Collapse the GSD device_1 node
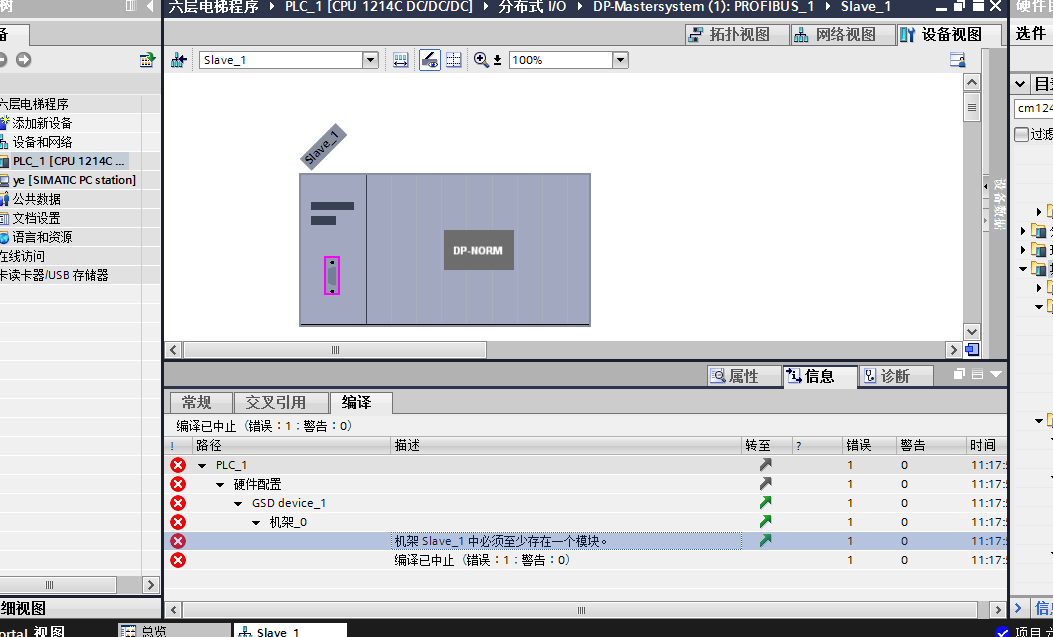Viewport: 1053px width, 637px height. coord(238,503)
